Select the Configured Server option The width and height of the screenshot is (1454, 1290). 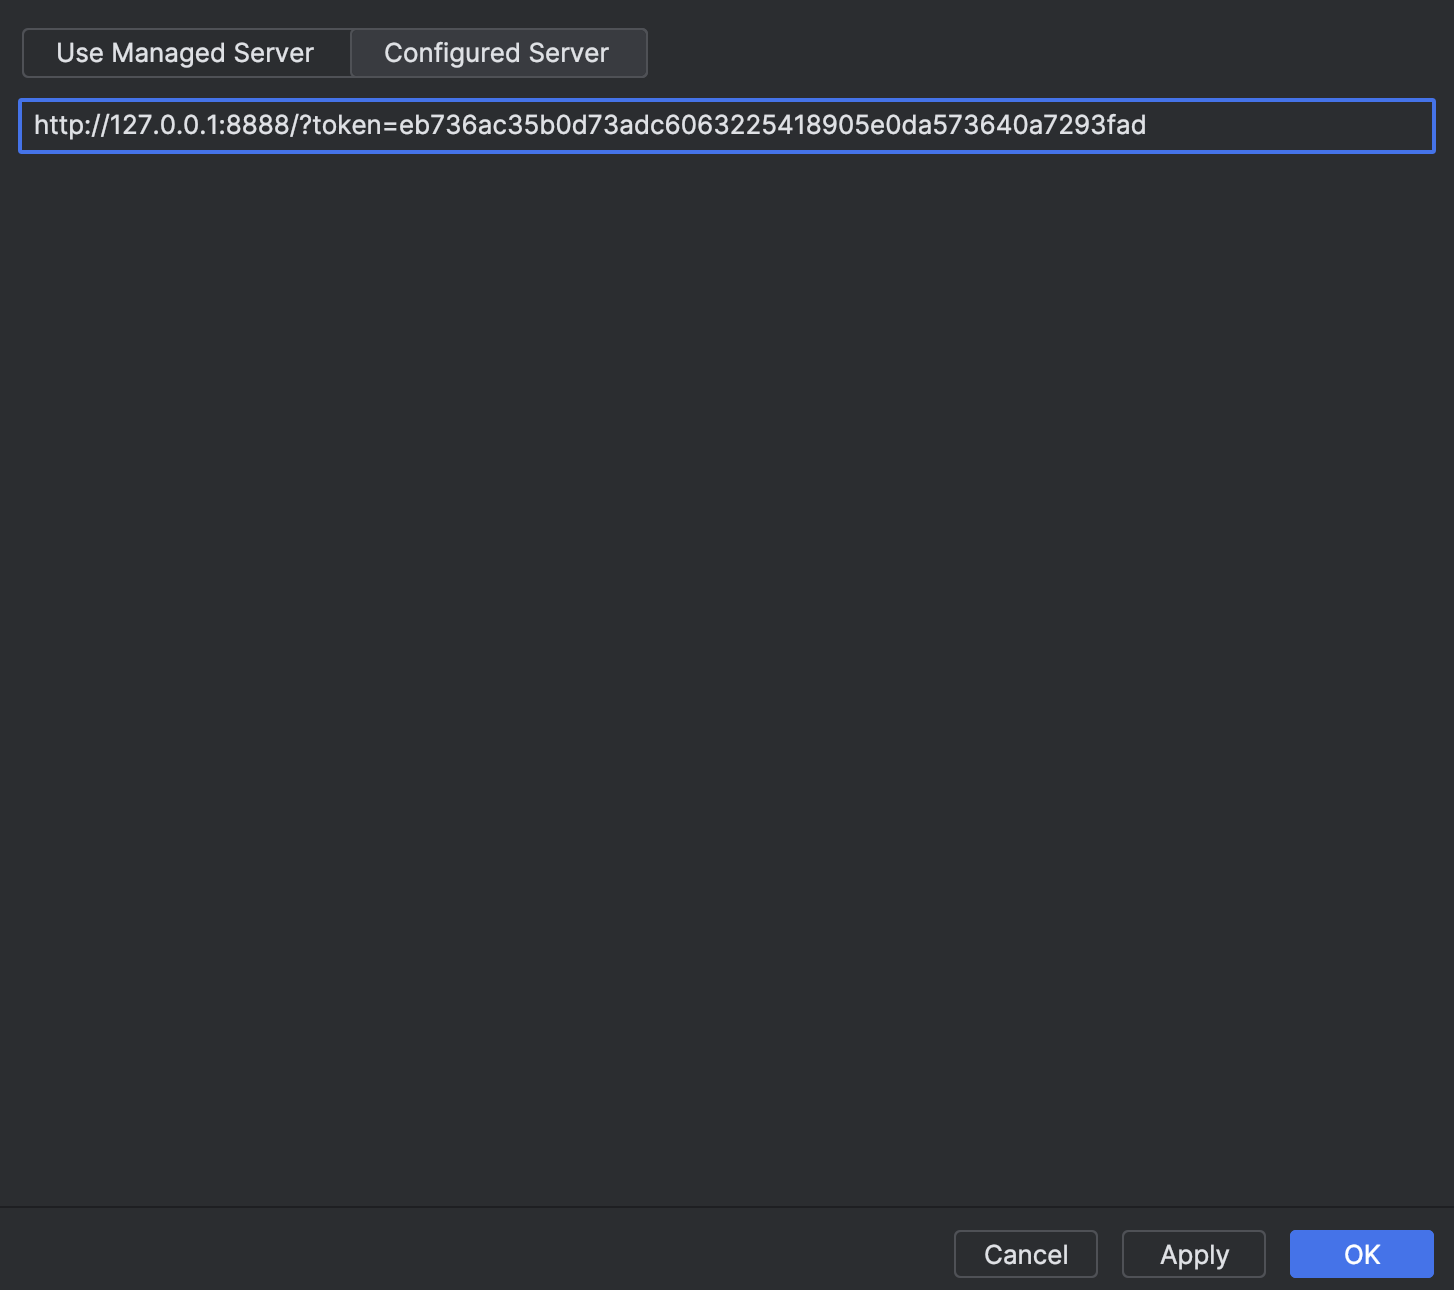(497, 53)
